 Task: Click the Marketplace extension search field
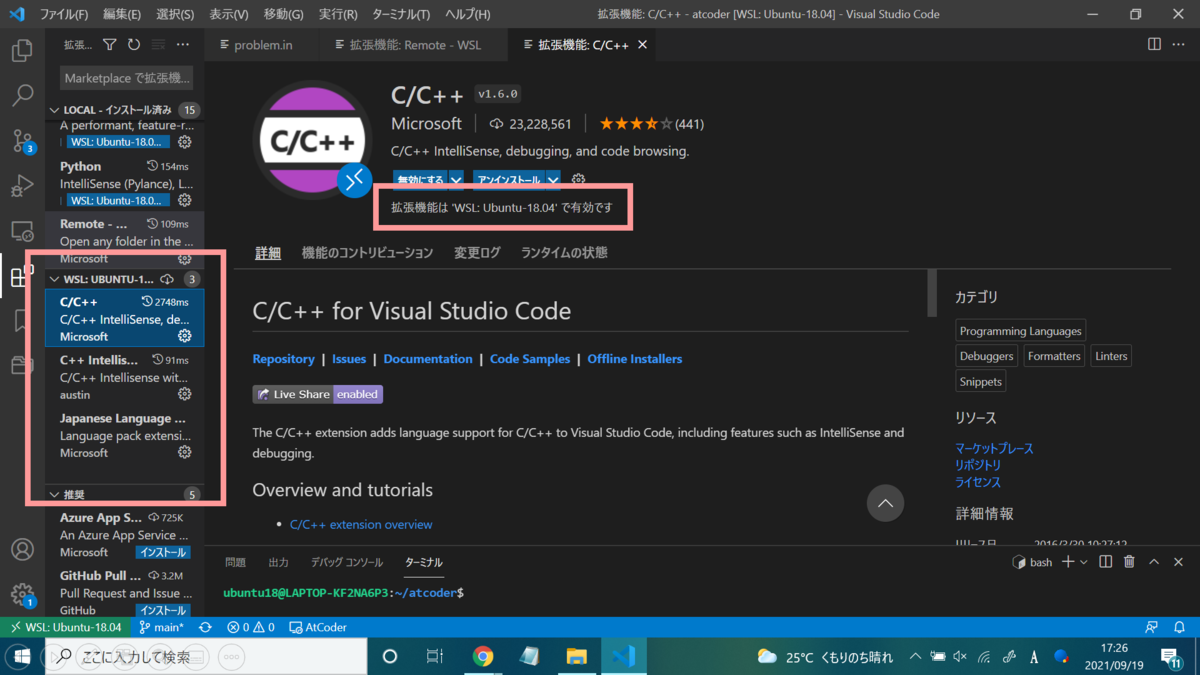126,77
